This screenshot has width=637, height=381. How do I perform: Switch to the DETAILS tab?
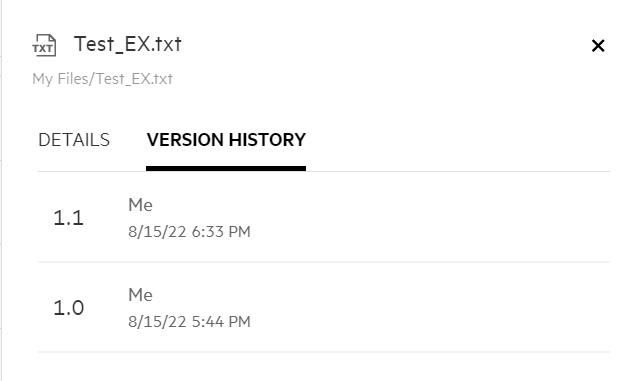point(74,140)
